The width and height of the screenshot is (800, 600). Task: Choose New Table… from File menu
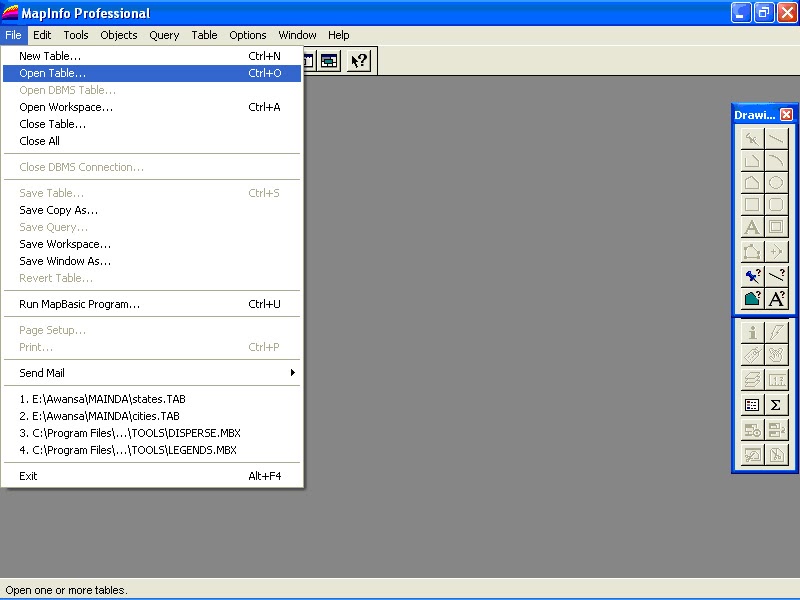coord(152,56)
